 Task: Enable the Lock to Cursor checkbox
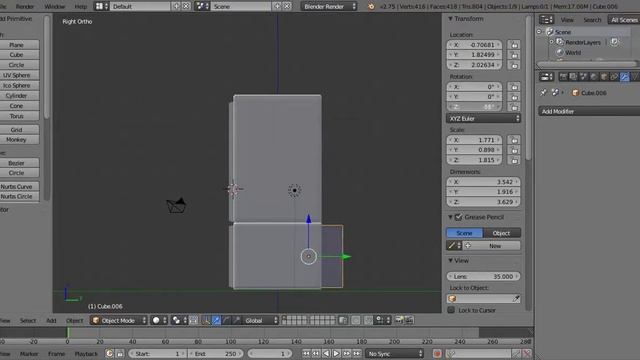click(x=451, y=310)
